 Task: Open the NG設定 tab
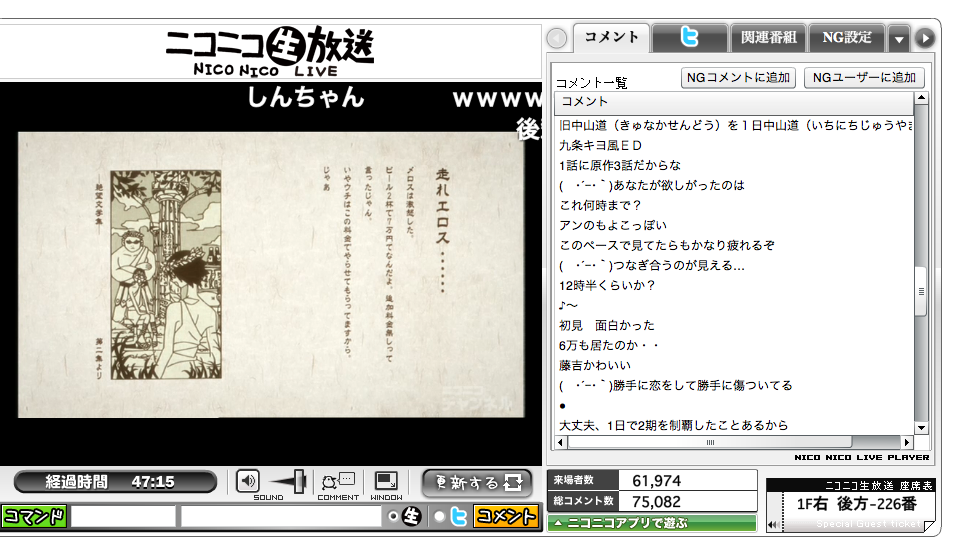(847, 37)
